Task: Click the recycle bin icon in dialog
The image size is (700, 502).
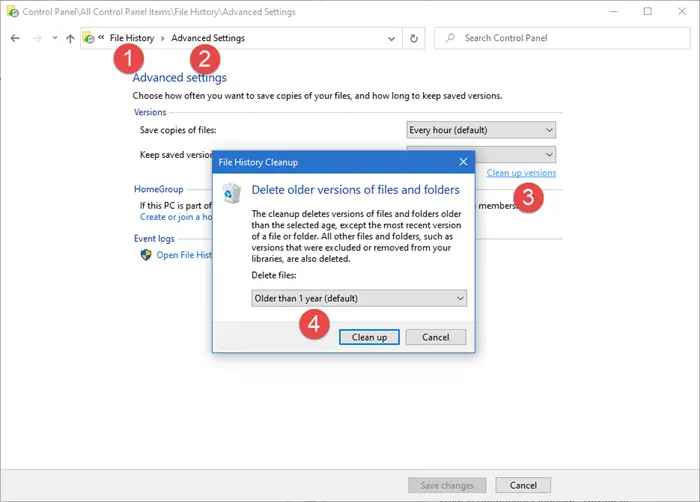Action: tap(232, 193)
